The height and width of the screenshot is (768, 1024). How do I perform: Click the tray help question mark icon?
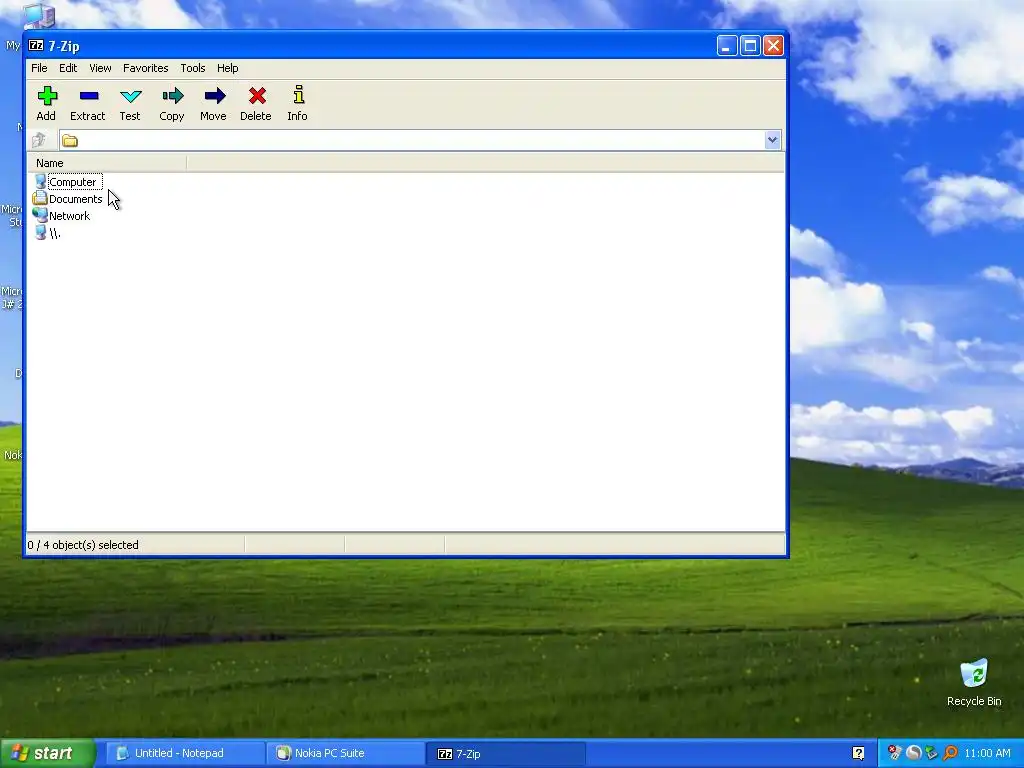coord(859,753)
